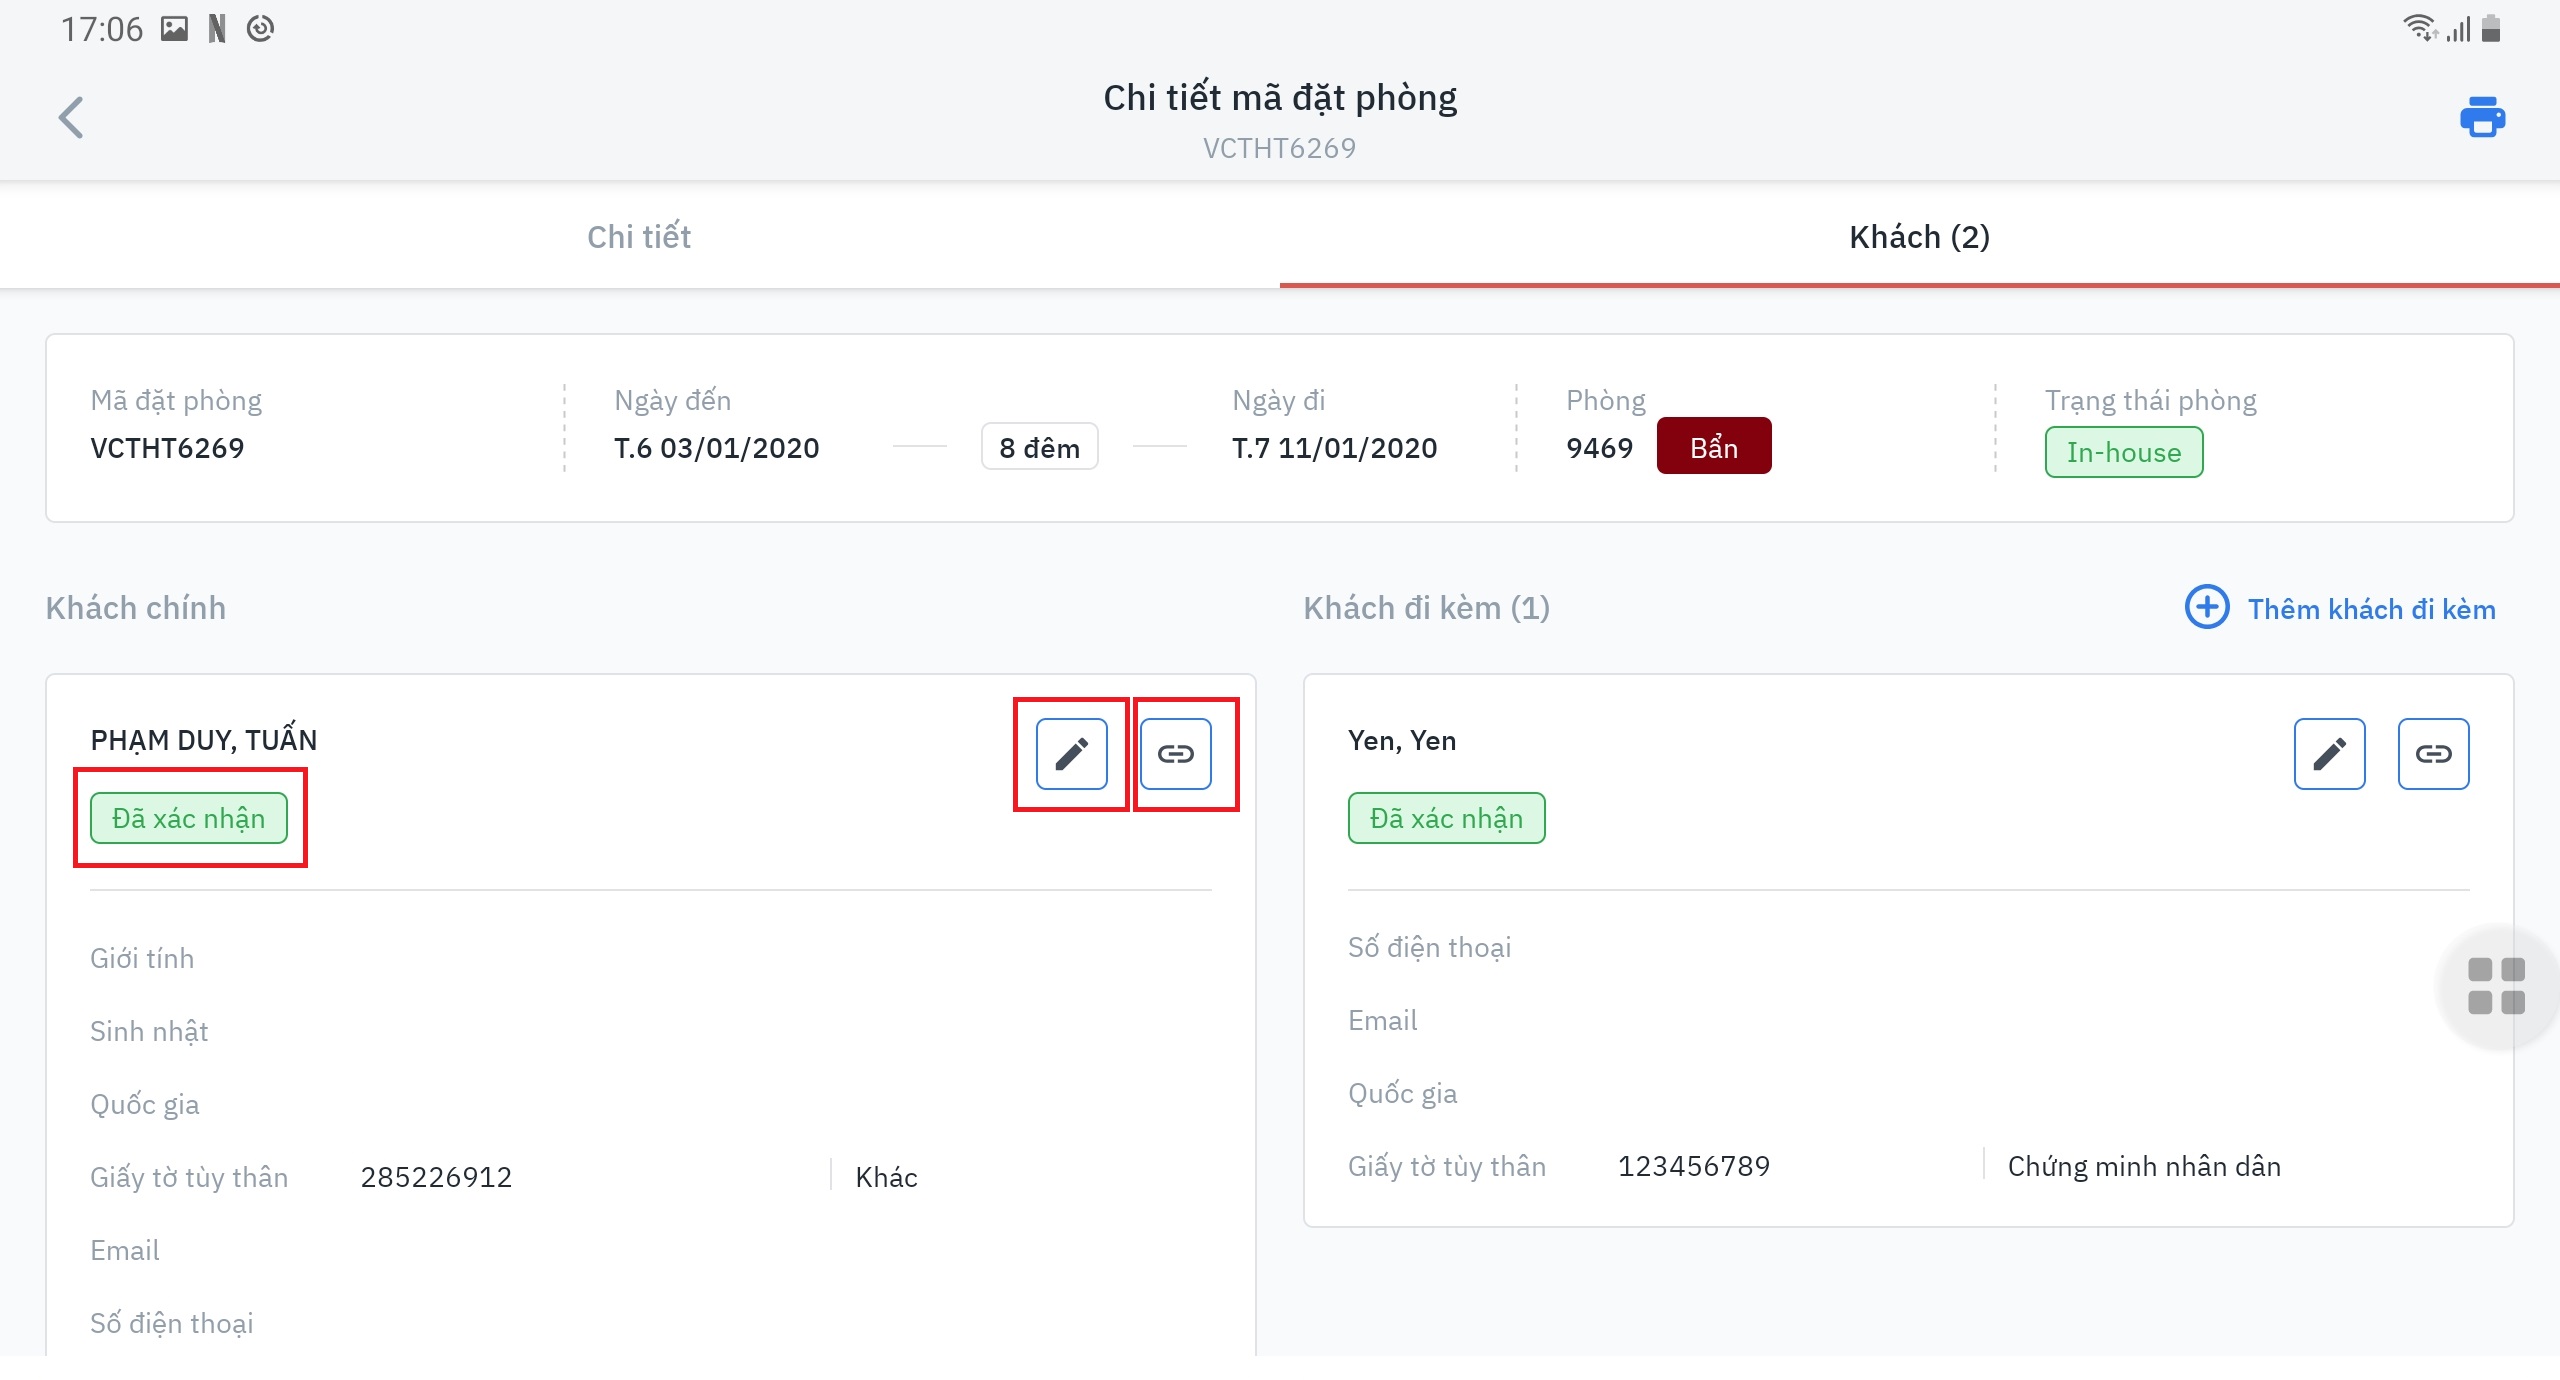The image size is (2560, 1380).
Task: Open the floating grid menu button
Action: [2496, 986]
